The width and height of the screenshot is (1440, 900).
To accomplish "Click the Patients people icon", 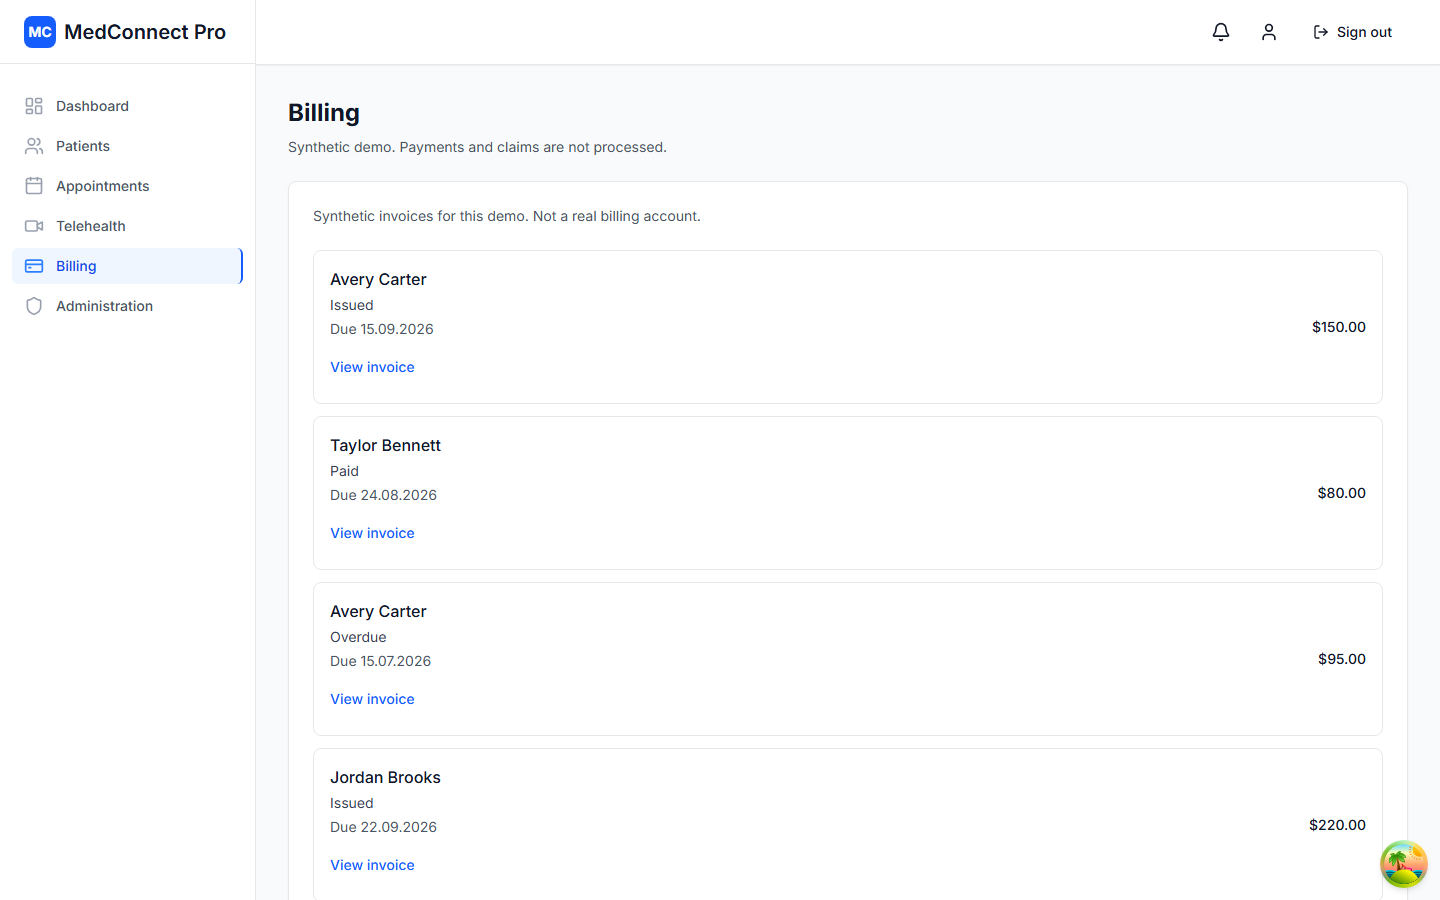I will [34, 146].
